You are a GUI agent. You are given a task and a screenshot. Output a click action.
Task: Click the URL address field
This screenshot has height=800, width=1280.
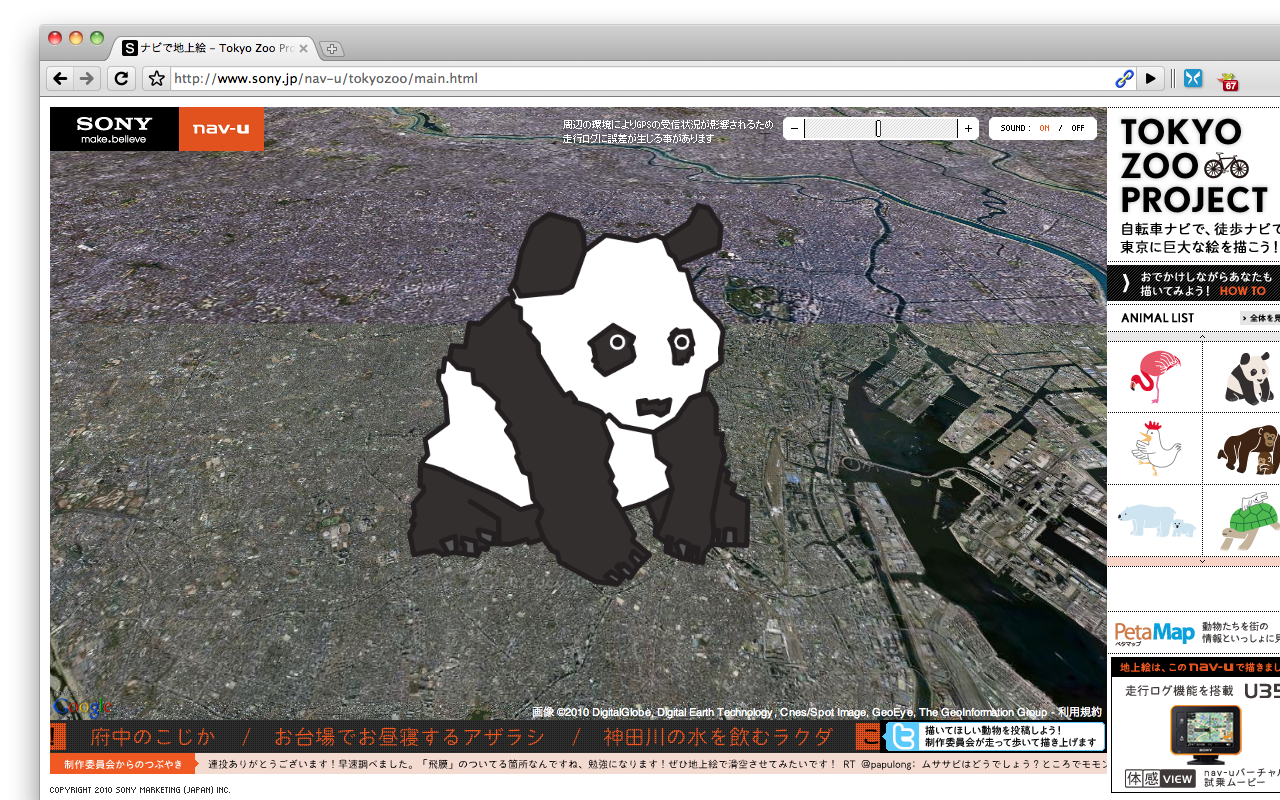tap(640, 78)
